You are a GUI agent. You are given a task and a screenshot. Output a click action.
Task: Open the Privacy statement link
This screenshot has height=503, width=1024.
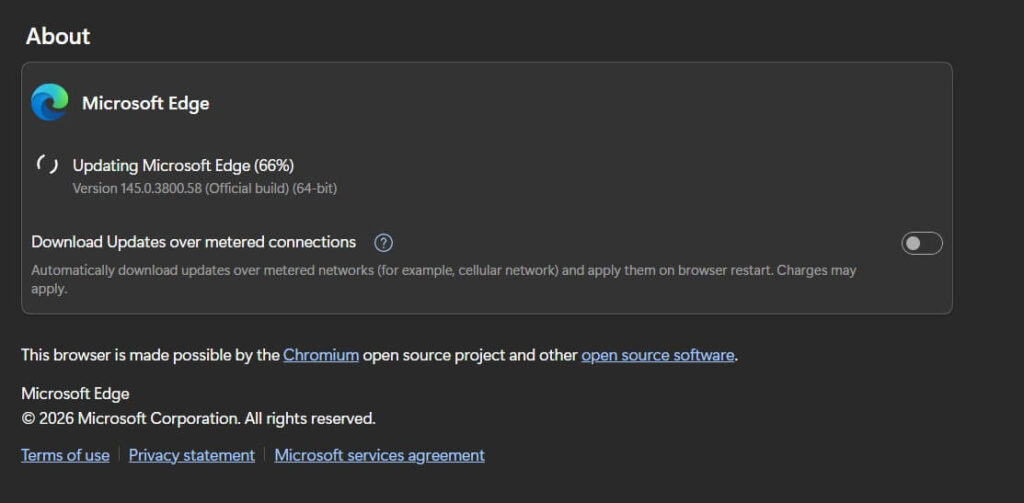click(x=191, y=455)
